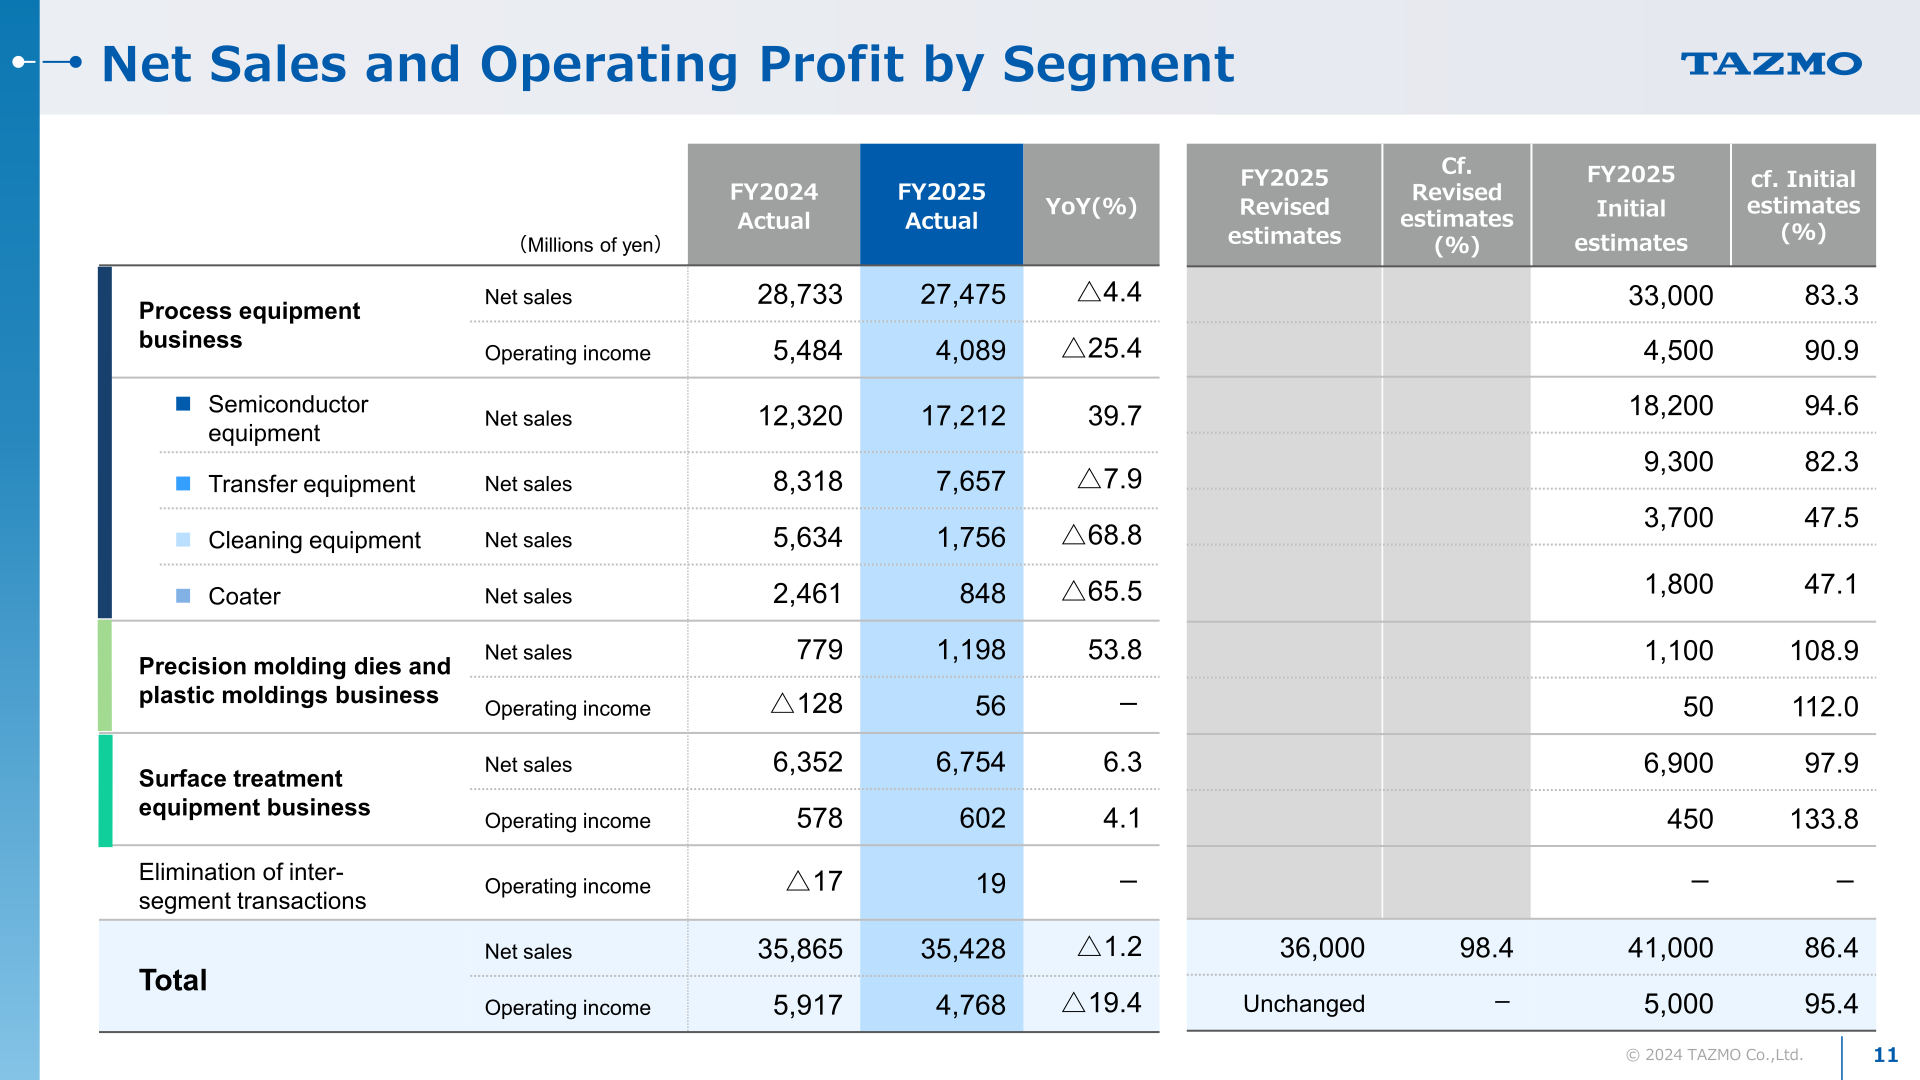Click the 133.8 initial estimates percentage
Image resolution: width=1920 pixels, height=1080 pixels.
[1824, 819]
